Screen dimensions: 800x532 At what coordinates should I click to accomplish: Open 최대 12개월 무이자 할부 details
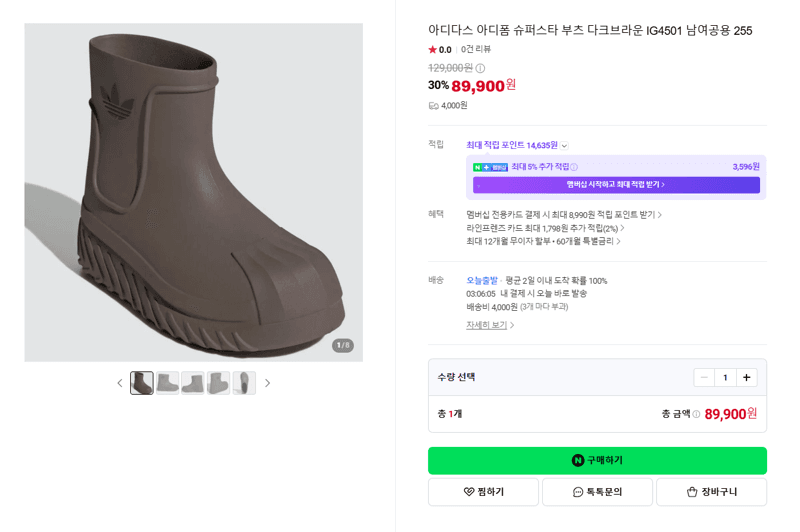point(543,241)
